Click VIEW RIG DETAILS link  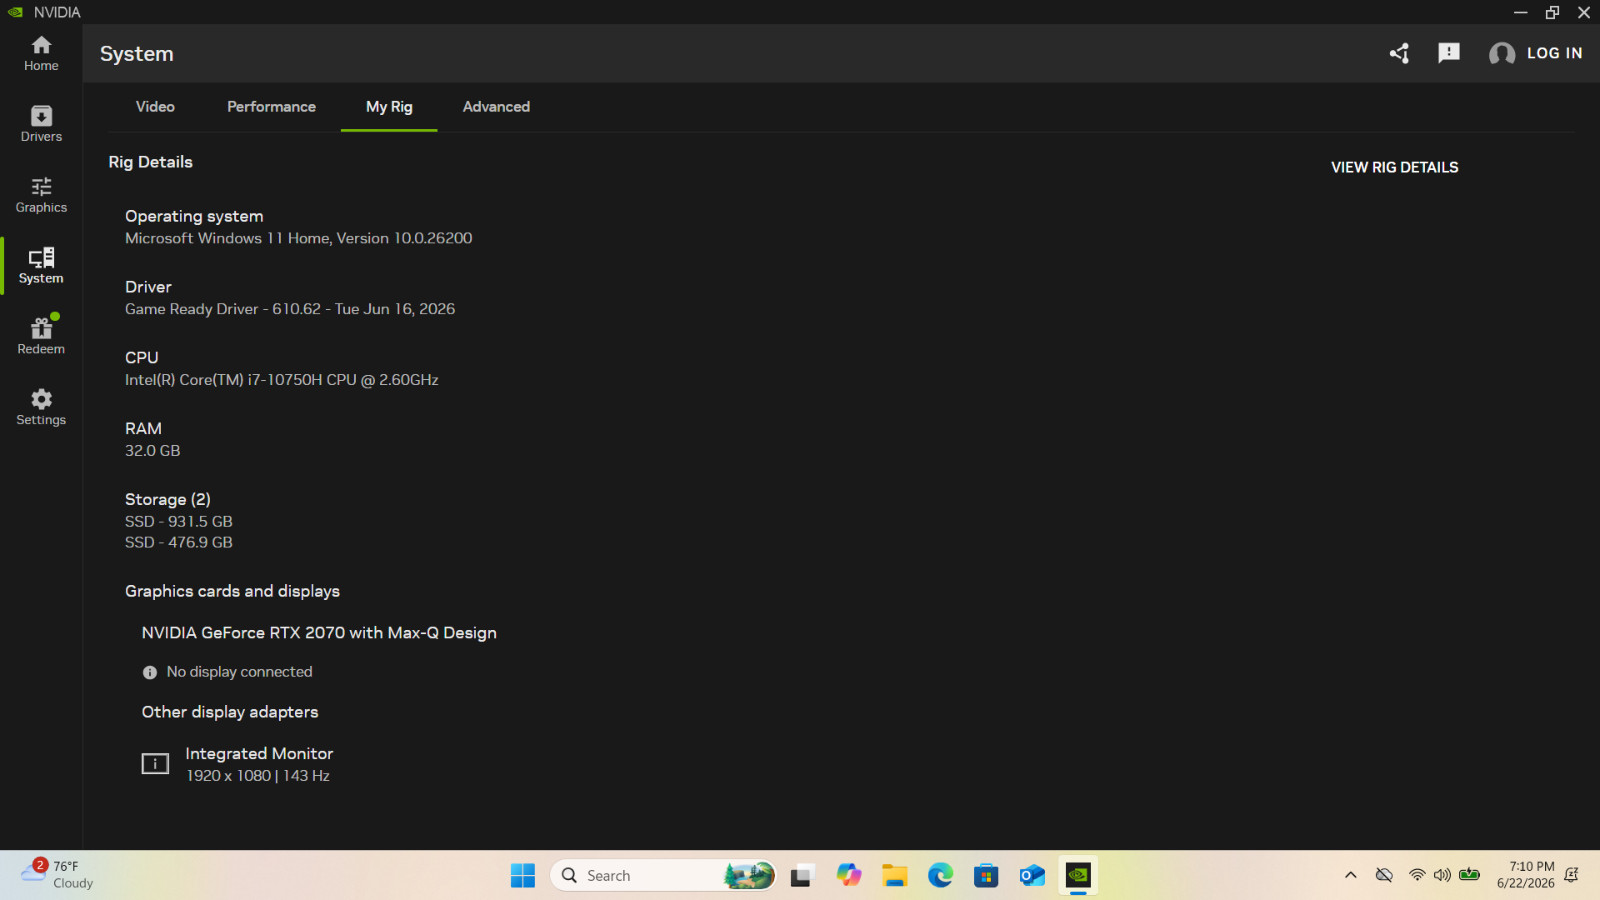point(1394,167)
